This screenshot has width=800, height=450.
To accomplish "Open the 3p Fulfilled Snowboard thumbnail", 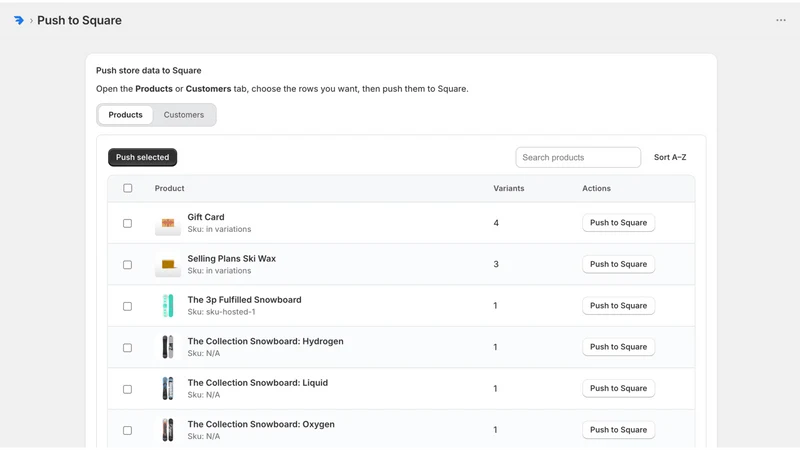I will click(168, 306).
